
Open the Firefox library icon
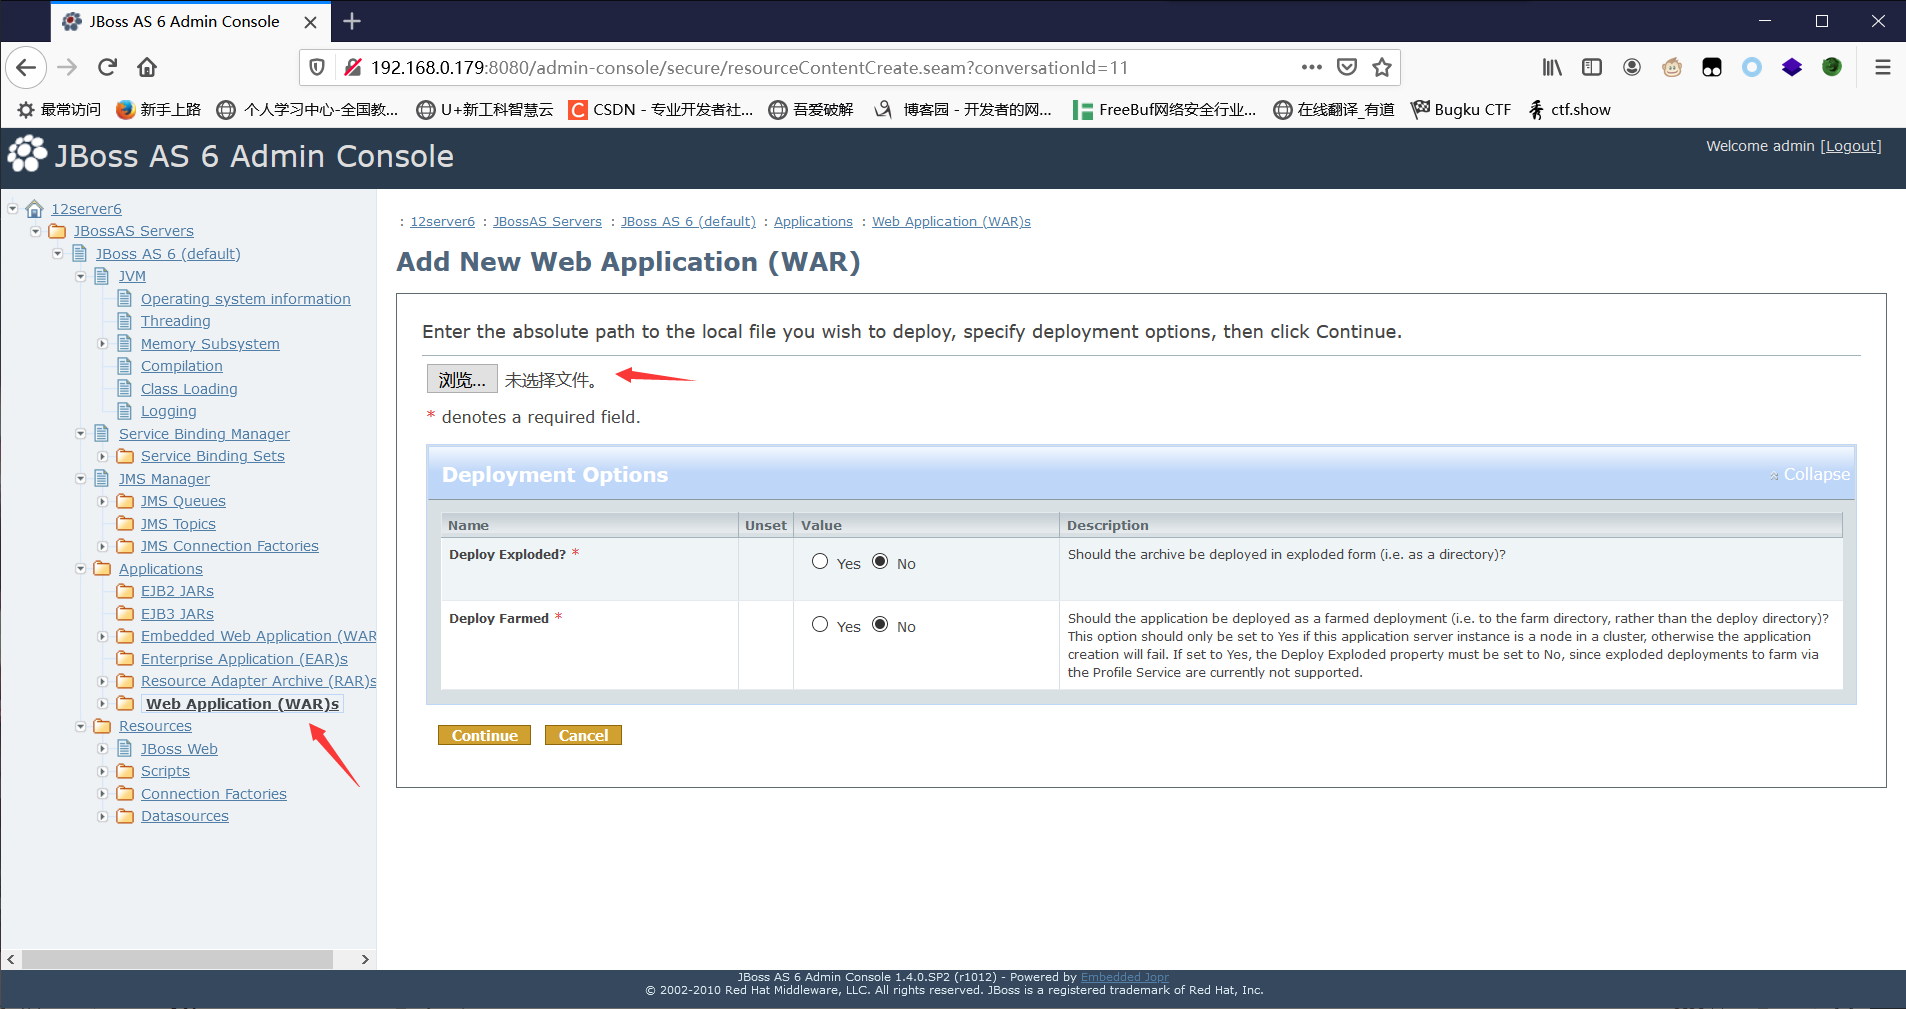(1552, 67)
